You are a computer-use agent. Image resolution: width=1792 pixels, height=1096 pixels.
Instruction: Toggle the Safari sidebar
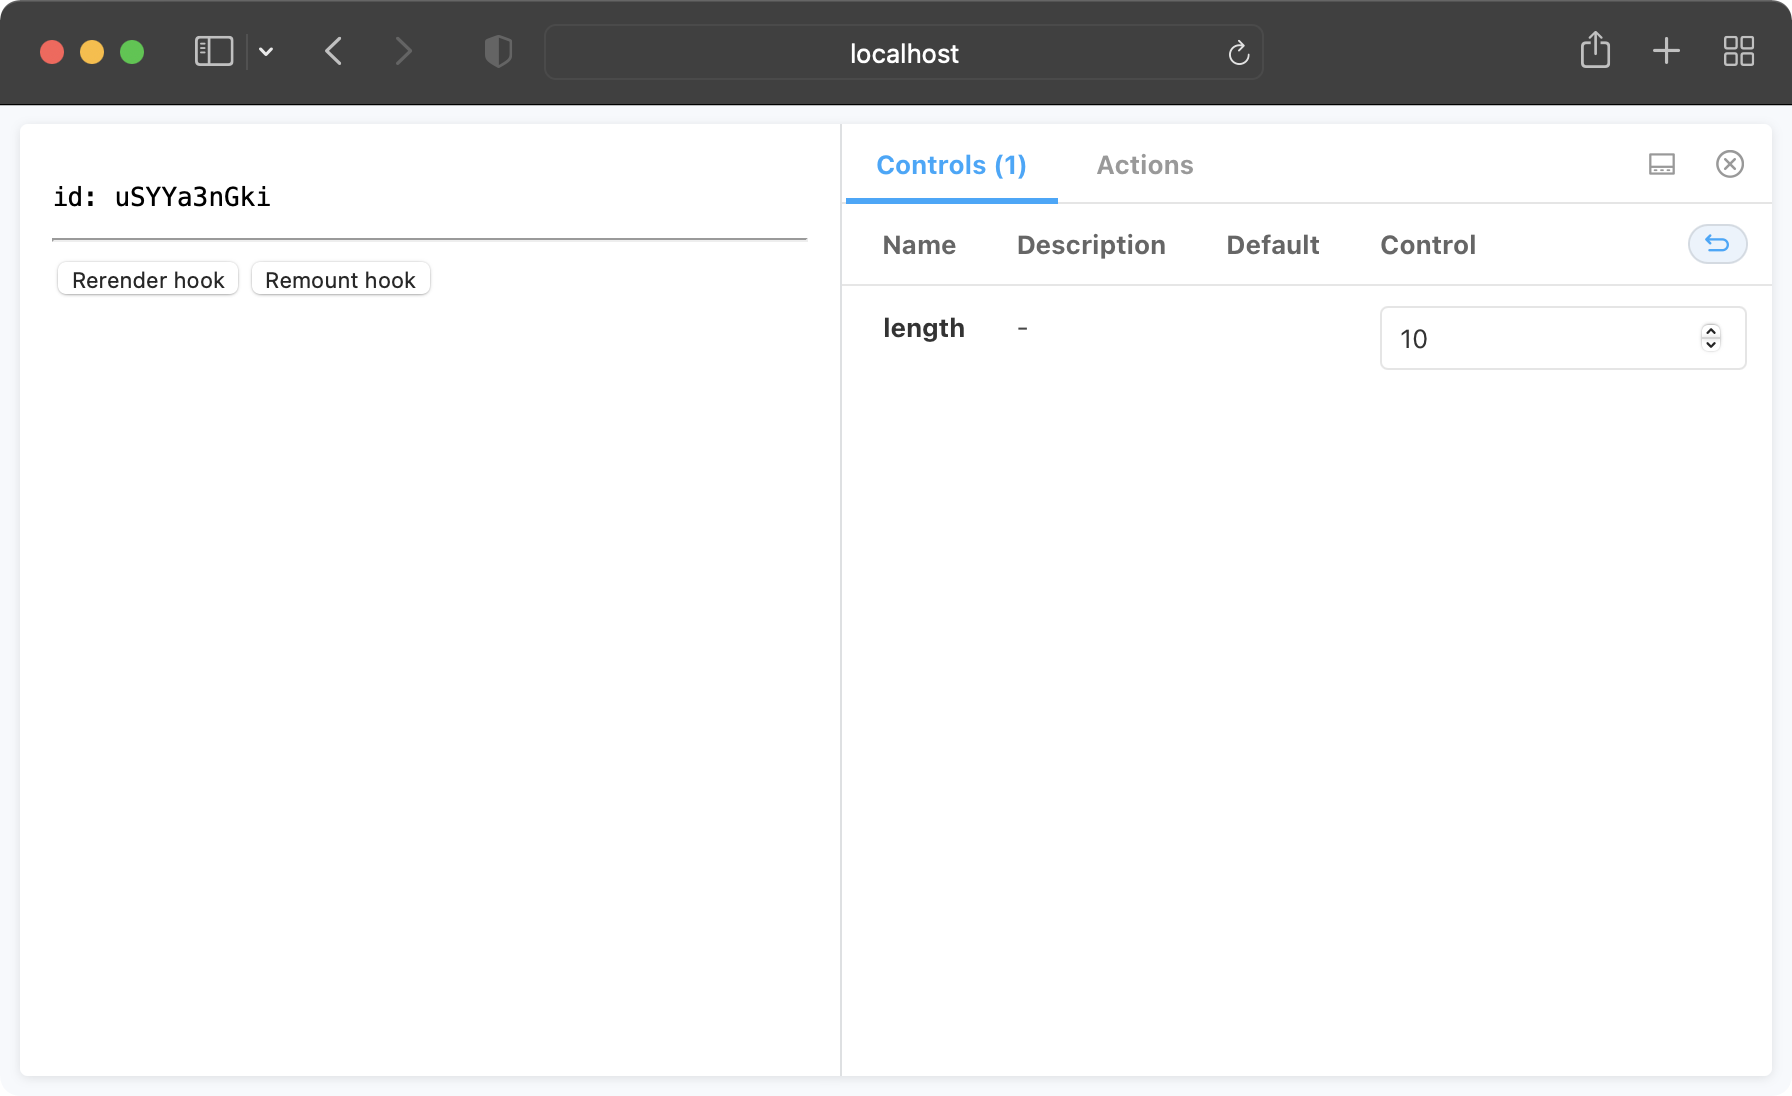212,51
